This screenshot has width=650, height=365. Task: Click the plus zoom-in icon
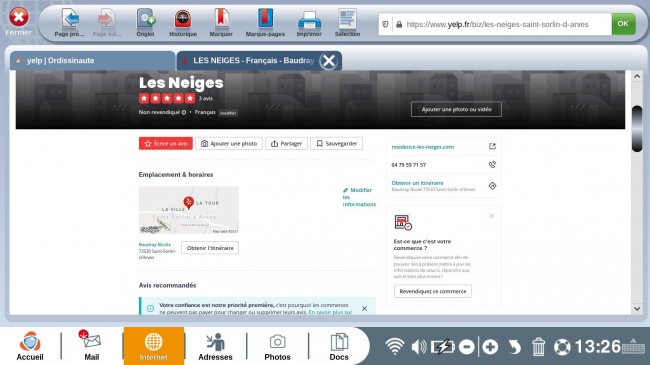click(x=490, y=347)
